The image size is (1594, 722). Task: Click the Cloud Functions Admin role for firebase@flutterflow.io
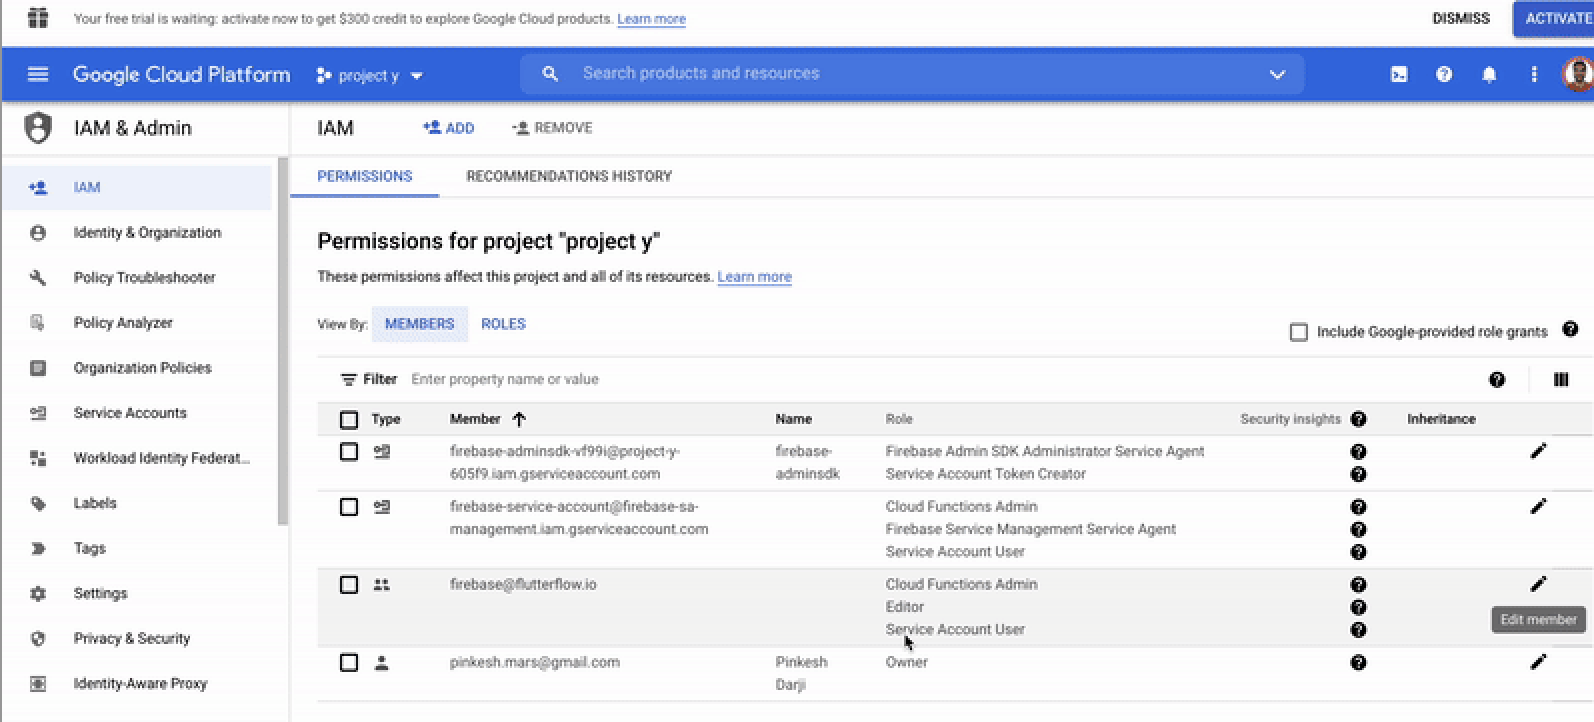(x=961, y=584)
